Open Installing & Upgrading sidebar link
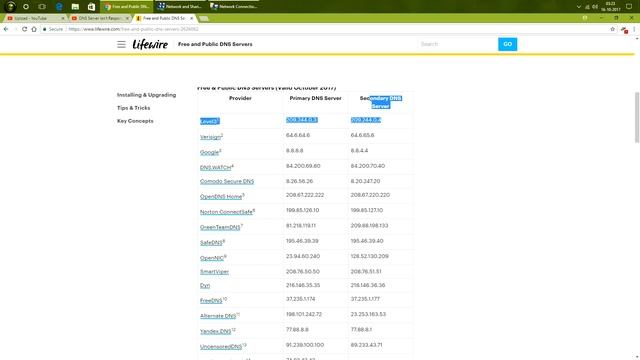640x360 pixels. tap(147, 95)
